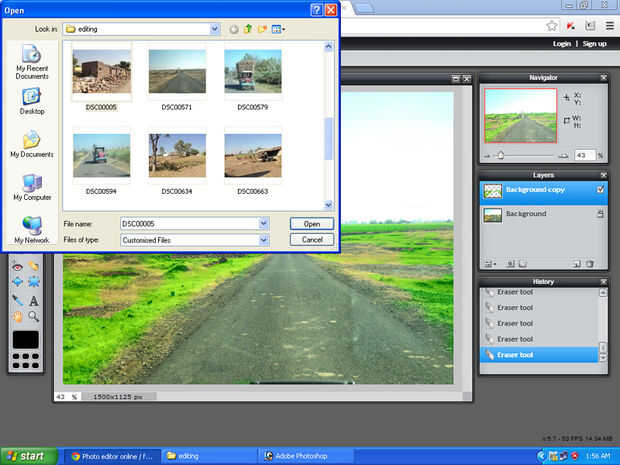Switch to Adobe Photoshop taskbar item
The height and width of the screenshot is (465, 620).
point(306,456)
